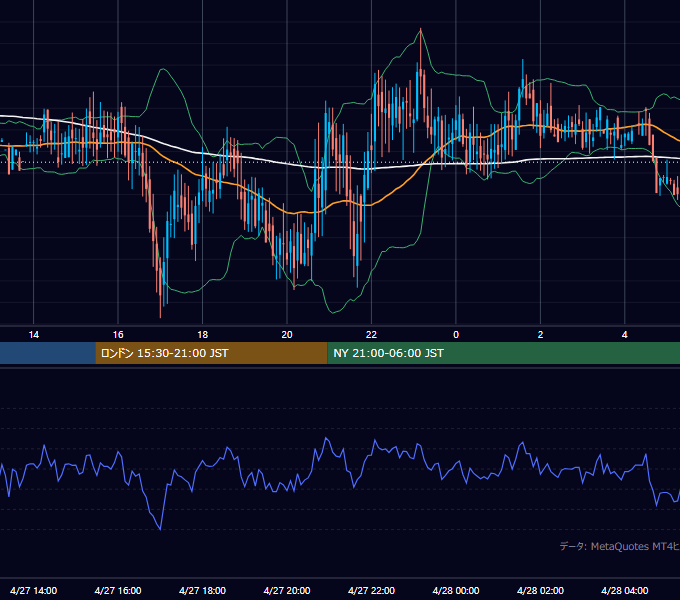Click the 4/27 20:00 date label
Image resolution: width=680 pixels, height=600 pixels.
tap(287, 590)
